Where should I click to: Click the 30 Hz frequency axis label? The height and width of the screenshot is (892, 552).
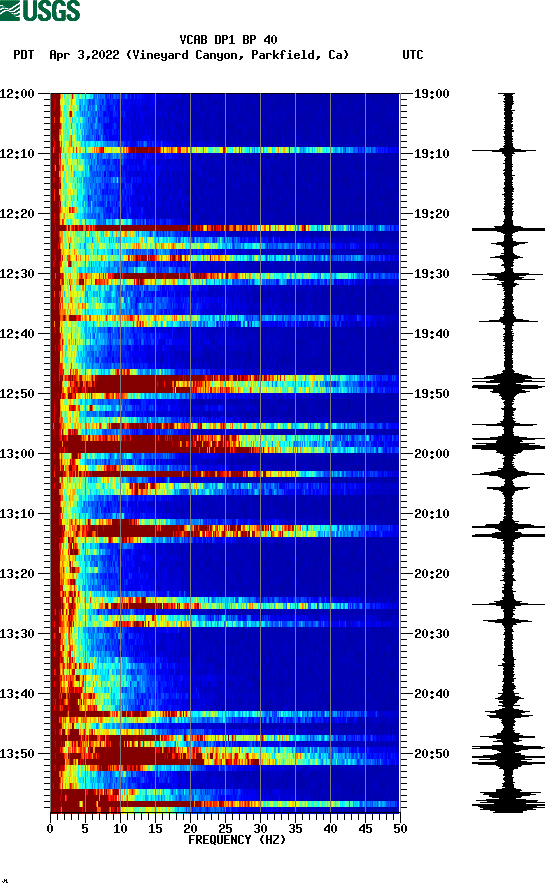tap(260, 829)
